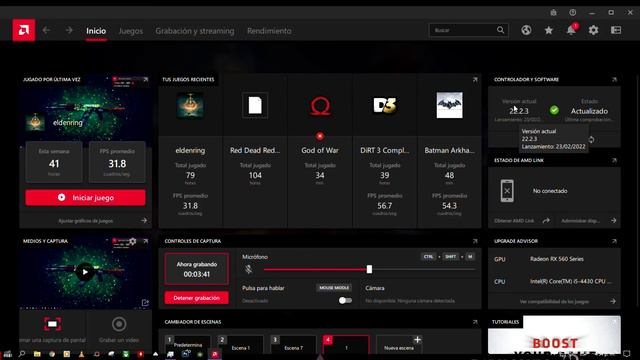Click the DiRT 3 game icon

pos(384,105)
